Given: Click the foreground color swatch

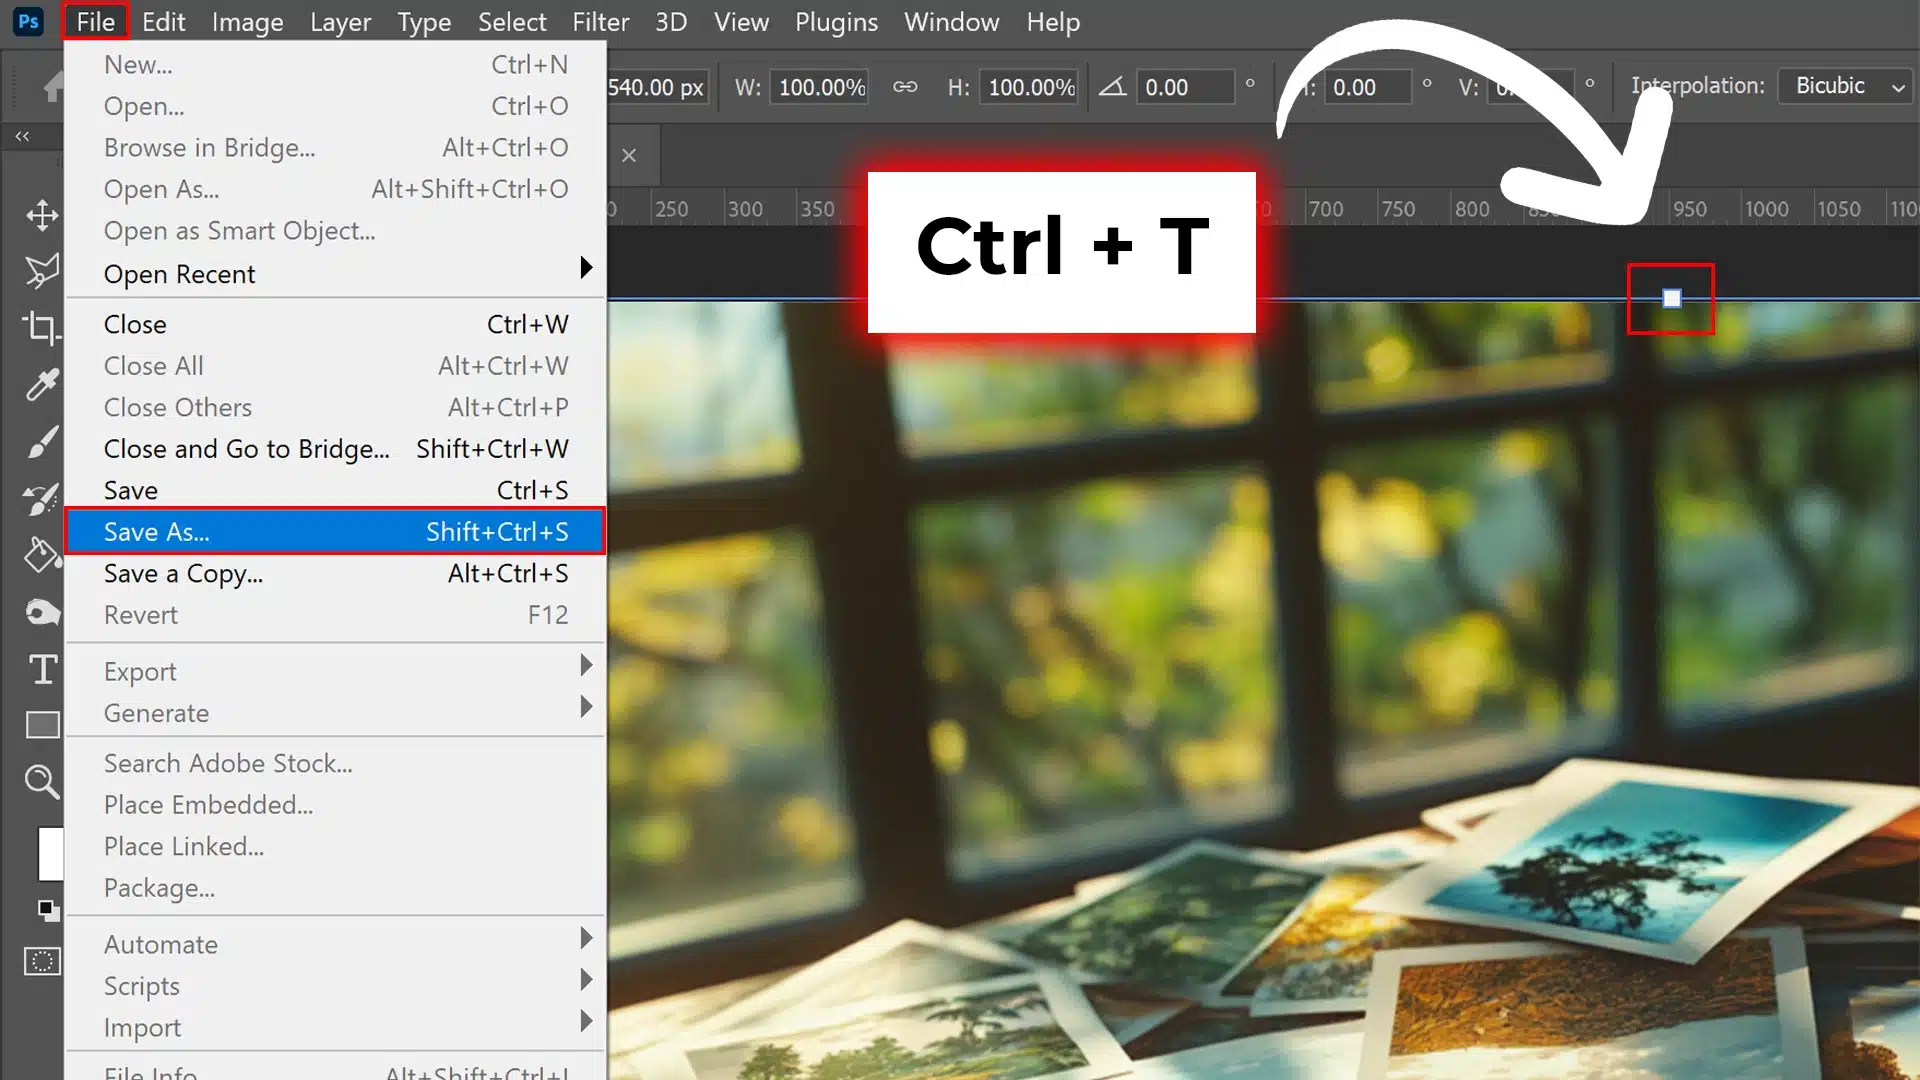Looking at the screenshot, I should tap(51, 853).
